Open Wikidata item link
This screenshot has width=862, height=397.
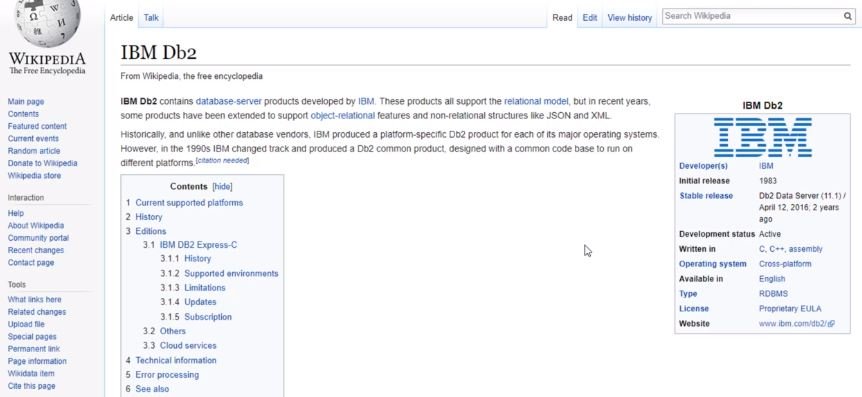point(31,373)
